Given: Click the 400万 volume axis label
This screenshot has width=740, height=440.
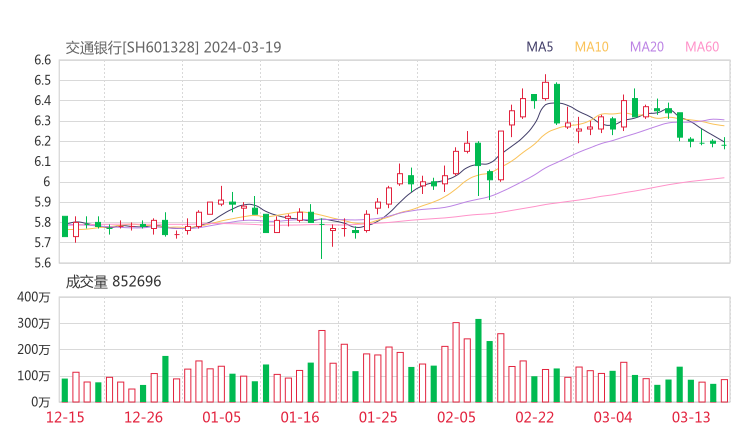Looking at the screenshot, I should pos(33,297).
